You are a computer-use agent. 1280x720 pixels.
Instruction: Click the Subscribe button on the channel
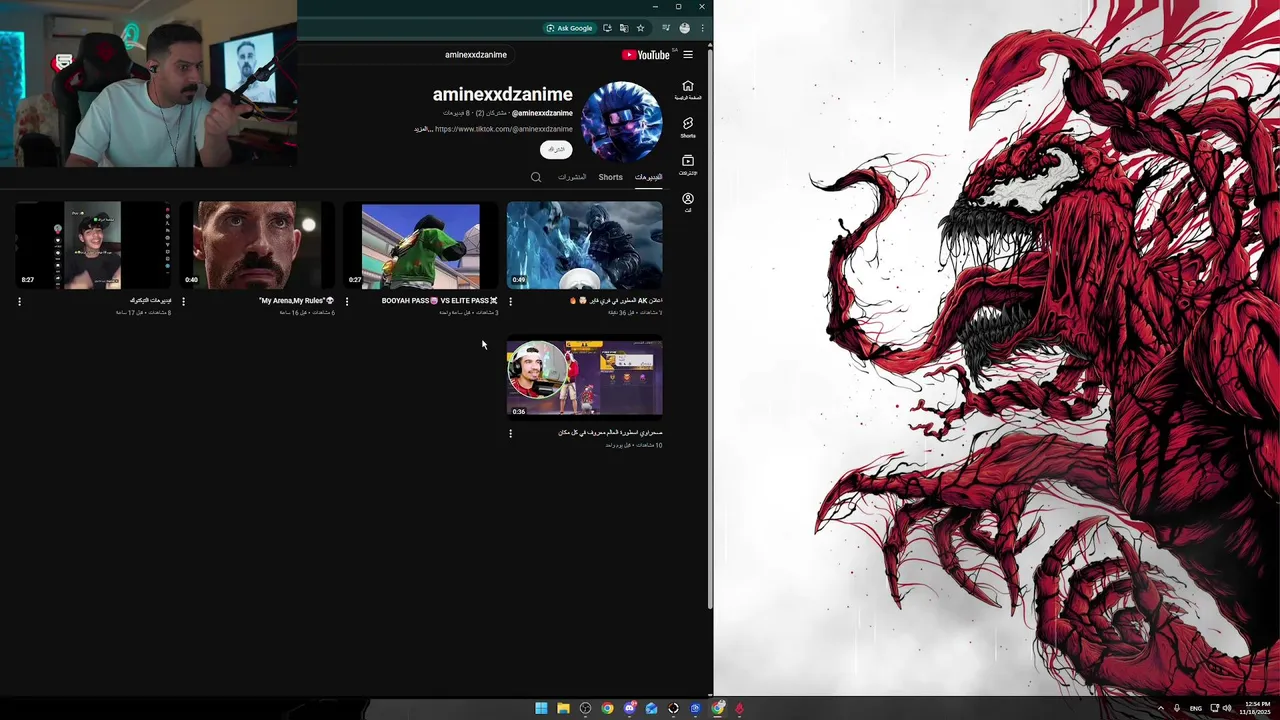(556, 149)
